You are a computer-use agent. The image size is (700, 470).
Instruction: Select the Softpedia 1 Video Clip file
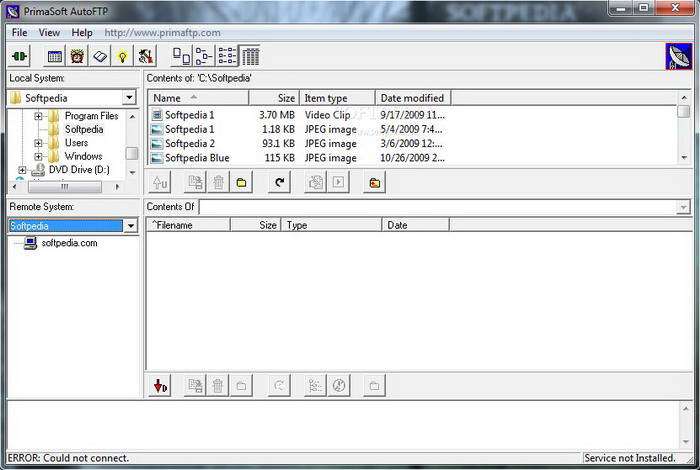coord(190,115)
